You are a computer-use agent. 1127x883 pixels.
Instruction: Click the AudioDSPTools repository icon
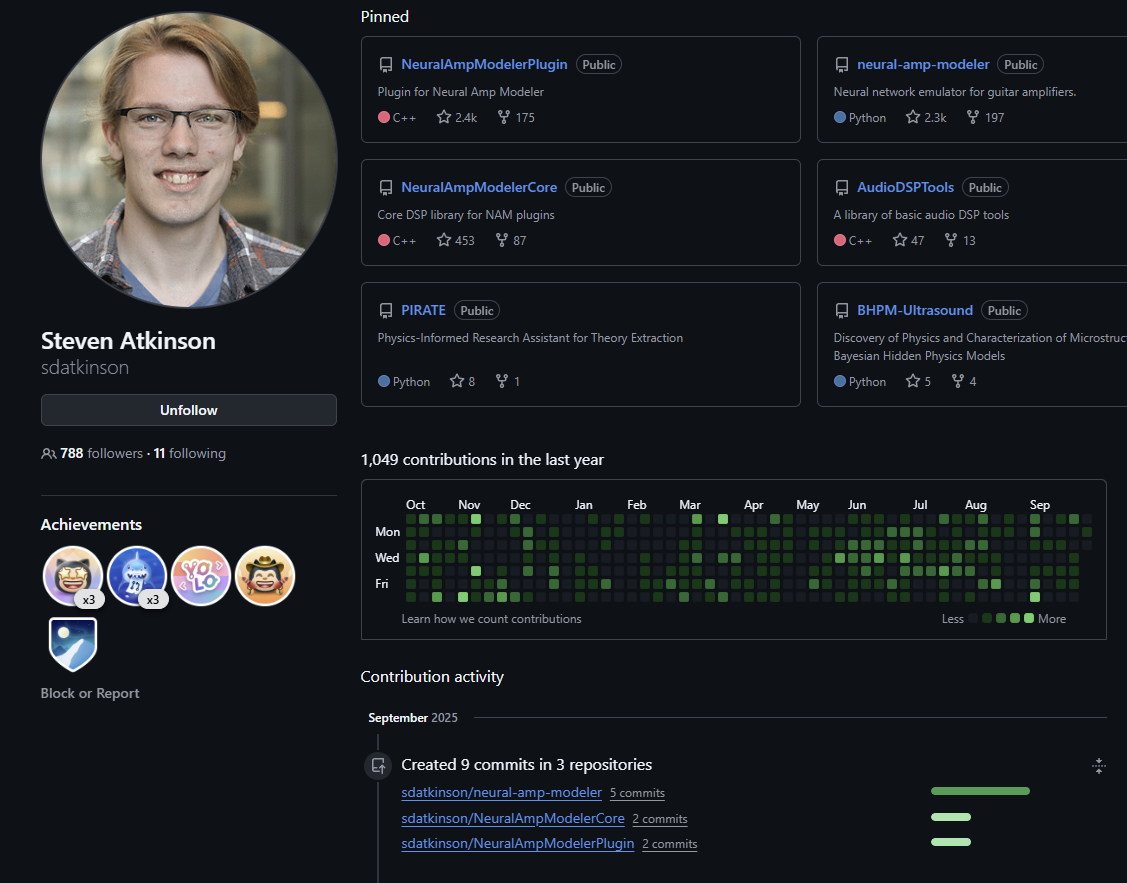pos(842,188)
